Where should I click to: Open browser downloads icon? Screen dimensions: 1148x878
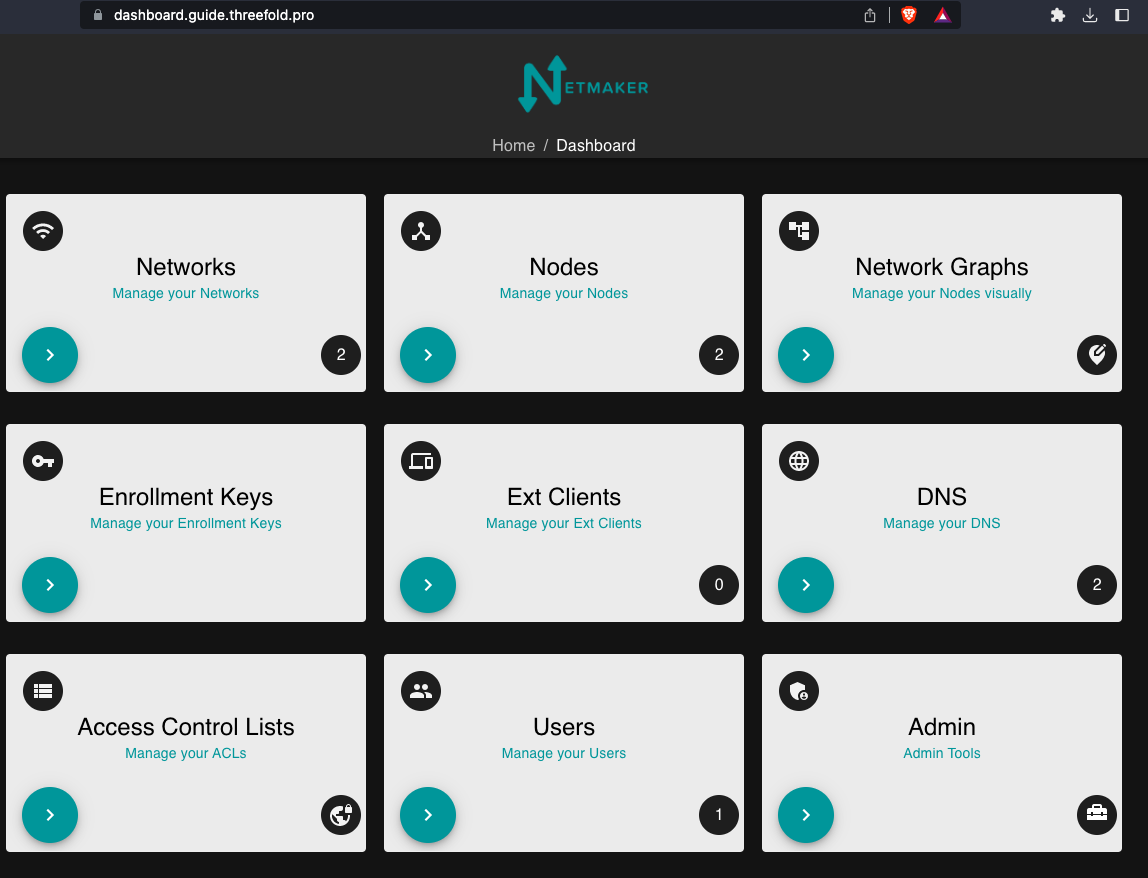pyautogui.click(x=1090, y=15)
